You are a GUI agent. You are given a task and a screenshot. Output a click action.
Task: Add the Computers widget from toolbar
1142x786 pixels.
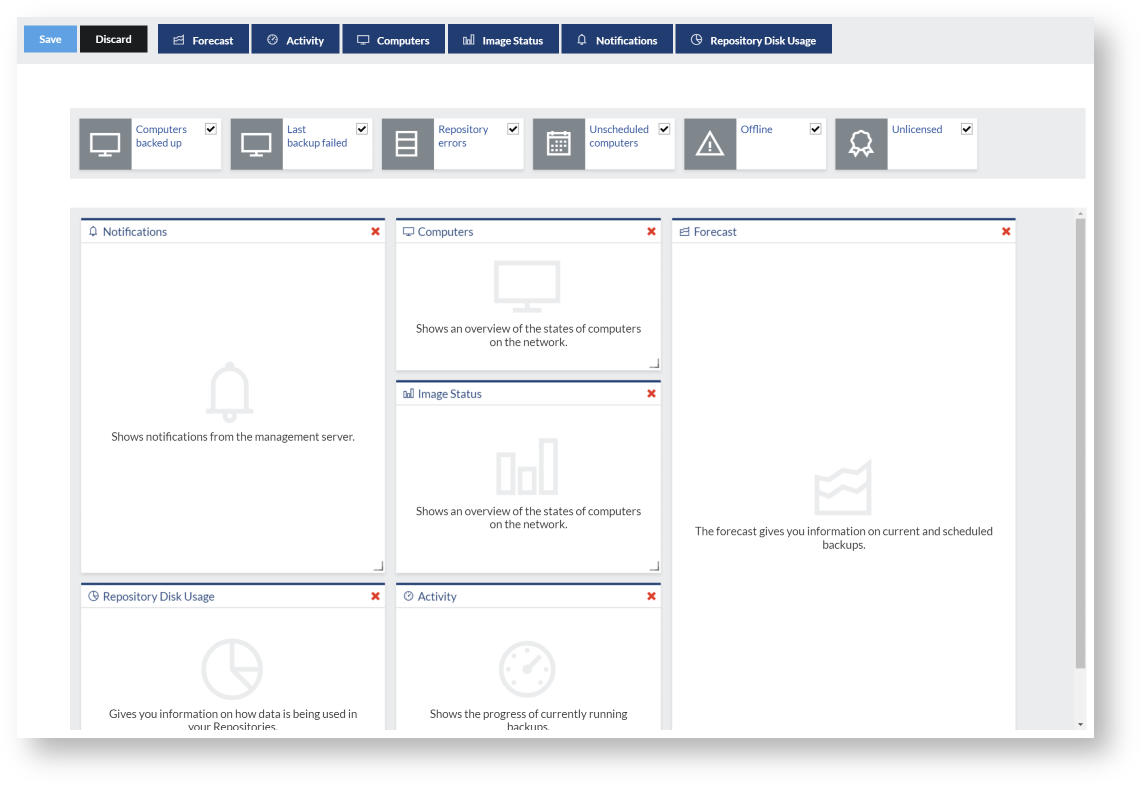pyautogui.click(x=393, y=40)
